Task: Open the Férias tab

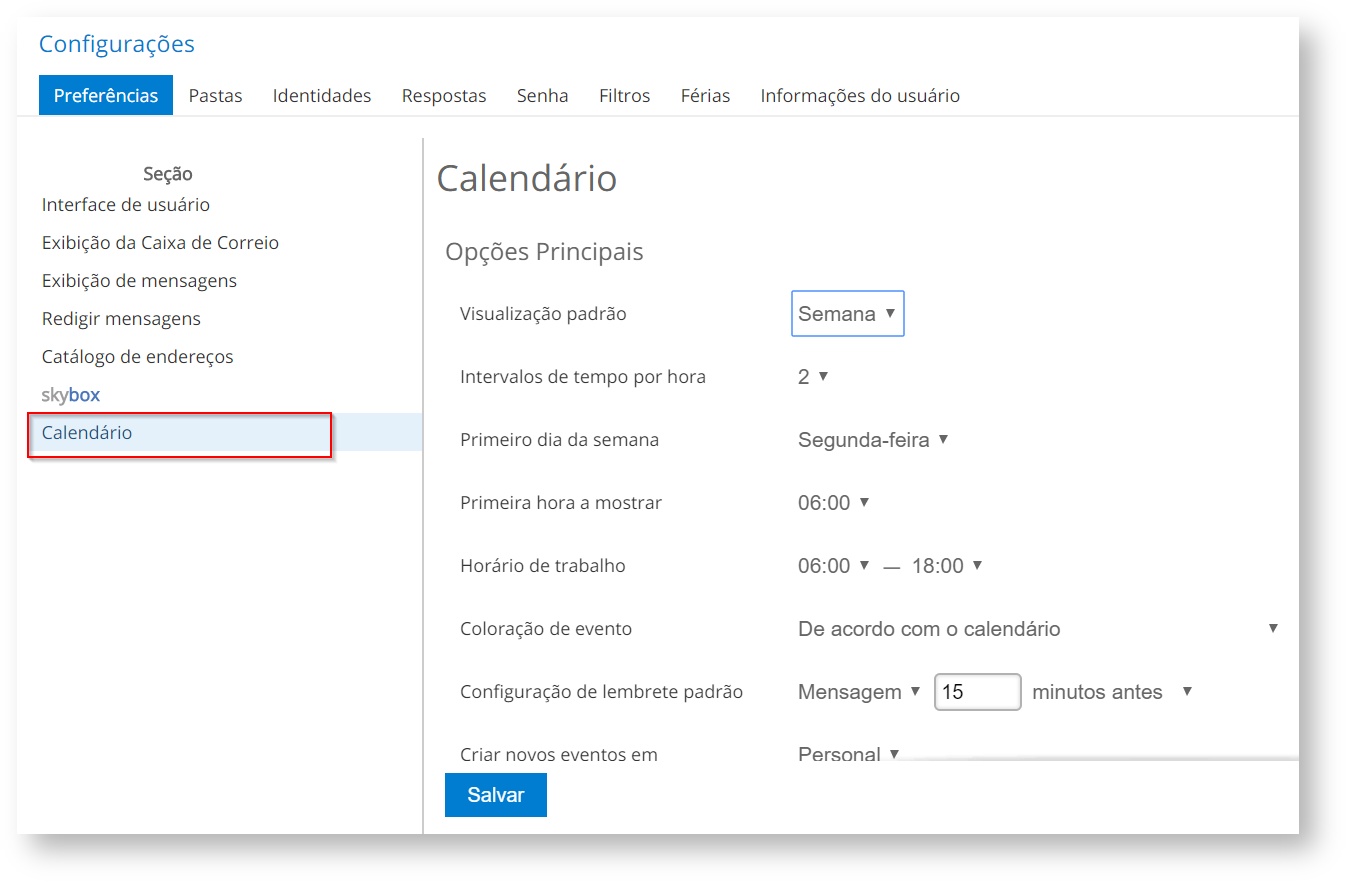Action: click(x=705, y=96)
